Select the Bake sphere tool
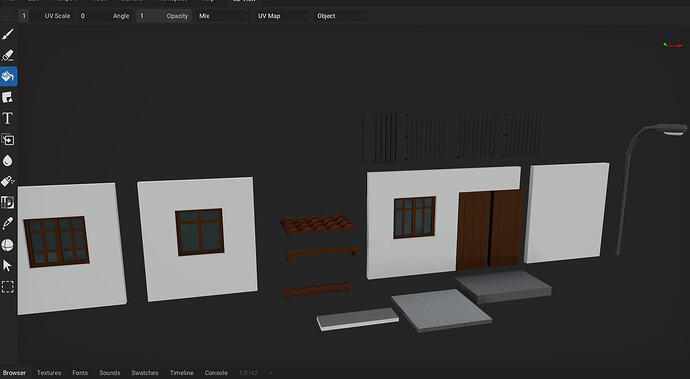This screenshot has height=379, width=690. click(8, 245)
